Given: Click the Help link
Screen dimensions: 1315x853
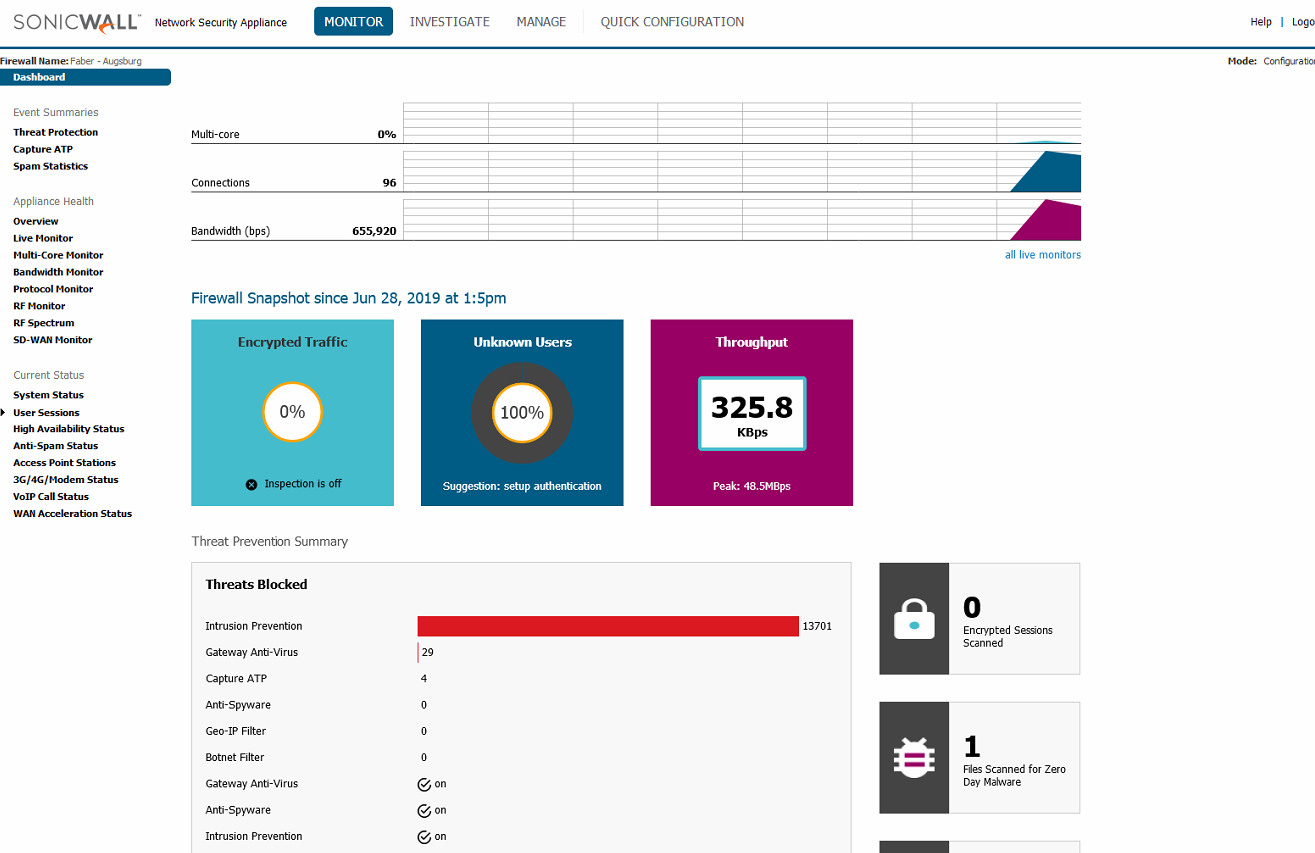Looking at the screenshot, I should click(1261, 22).
